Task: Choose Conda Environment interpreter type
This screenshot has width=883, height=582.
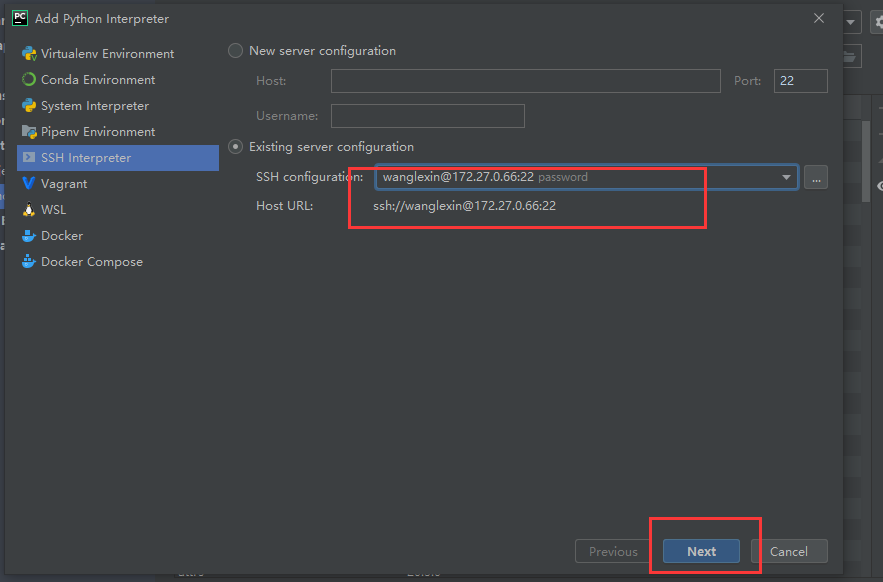Action: 118,79
